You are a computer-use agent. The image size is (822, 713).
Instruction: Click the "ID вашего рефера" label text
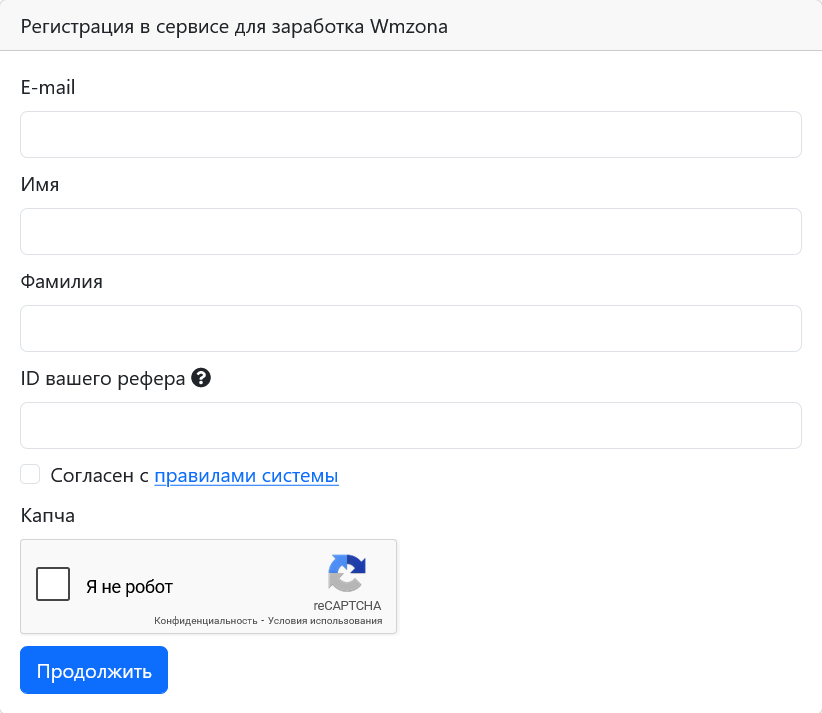click(x=102, y=379)
